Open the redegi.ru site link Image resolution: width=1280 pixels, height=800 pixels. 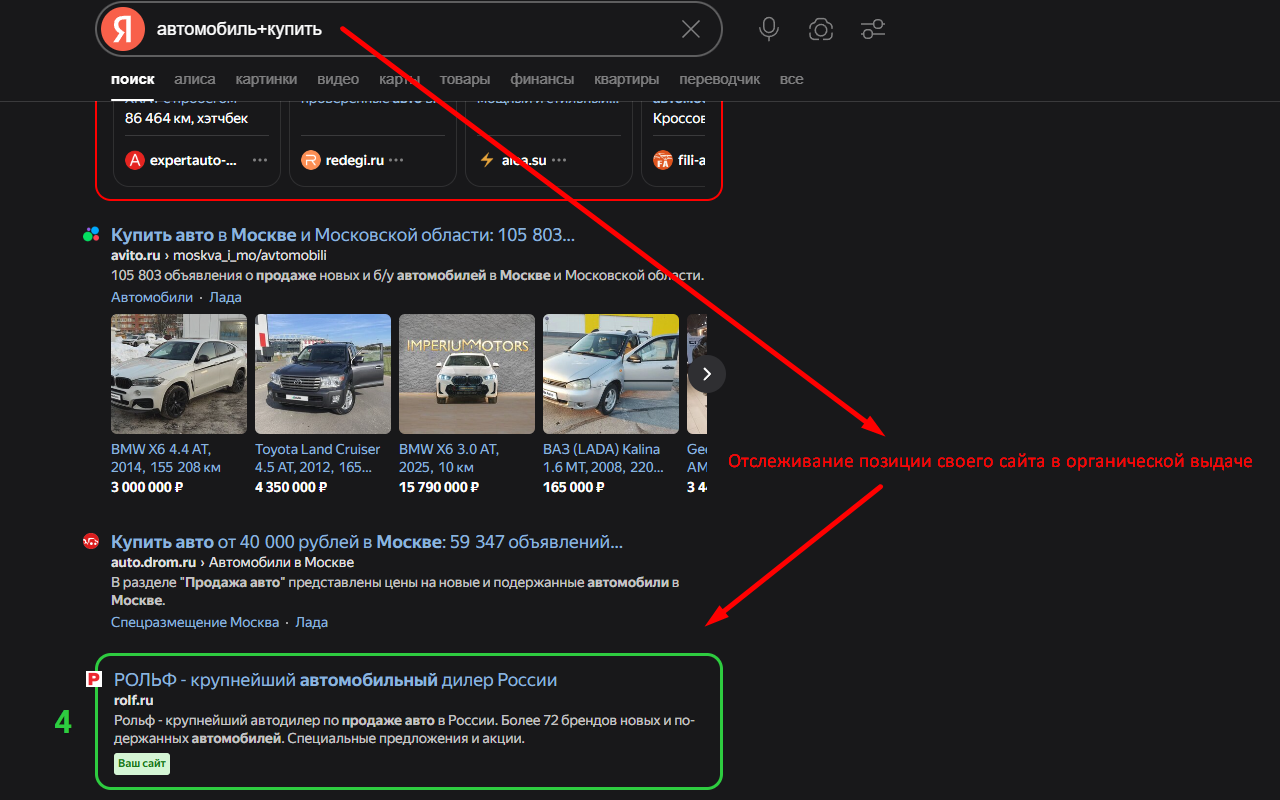click(355, 160)
